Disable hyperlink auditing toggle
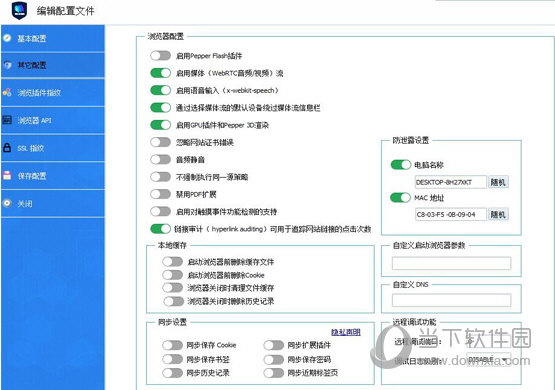This screenshot has height=390, width=555. pos(160,229)
